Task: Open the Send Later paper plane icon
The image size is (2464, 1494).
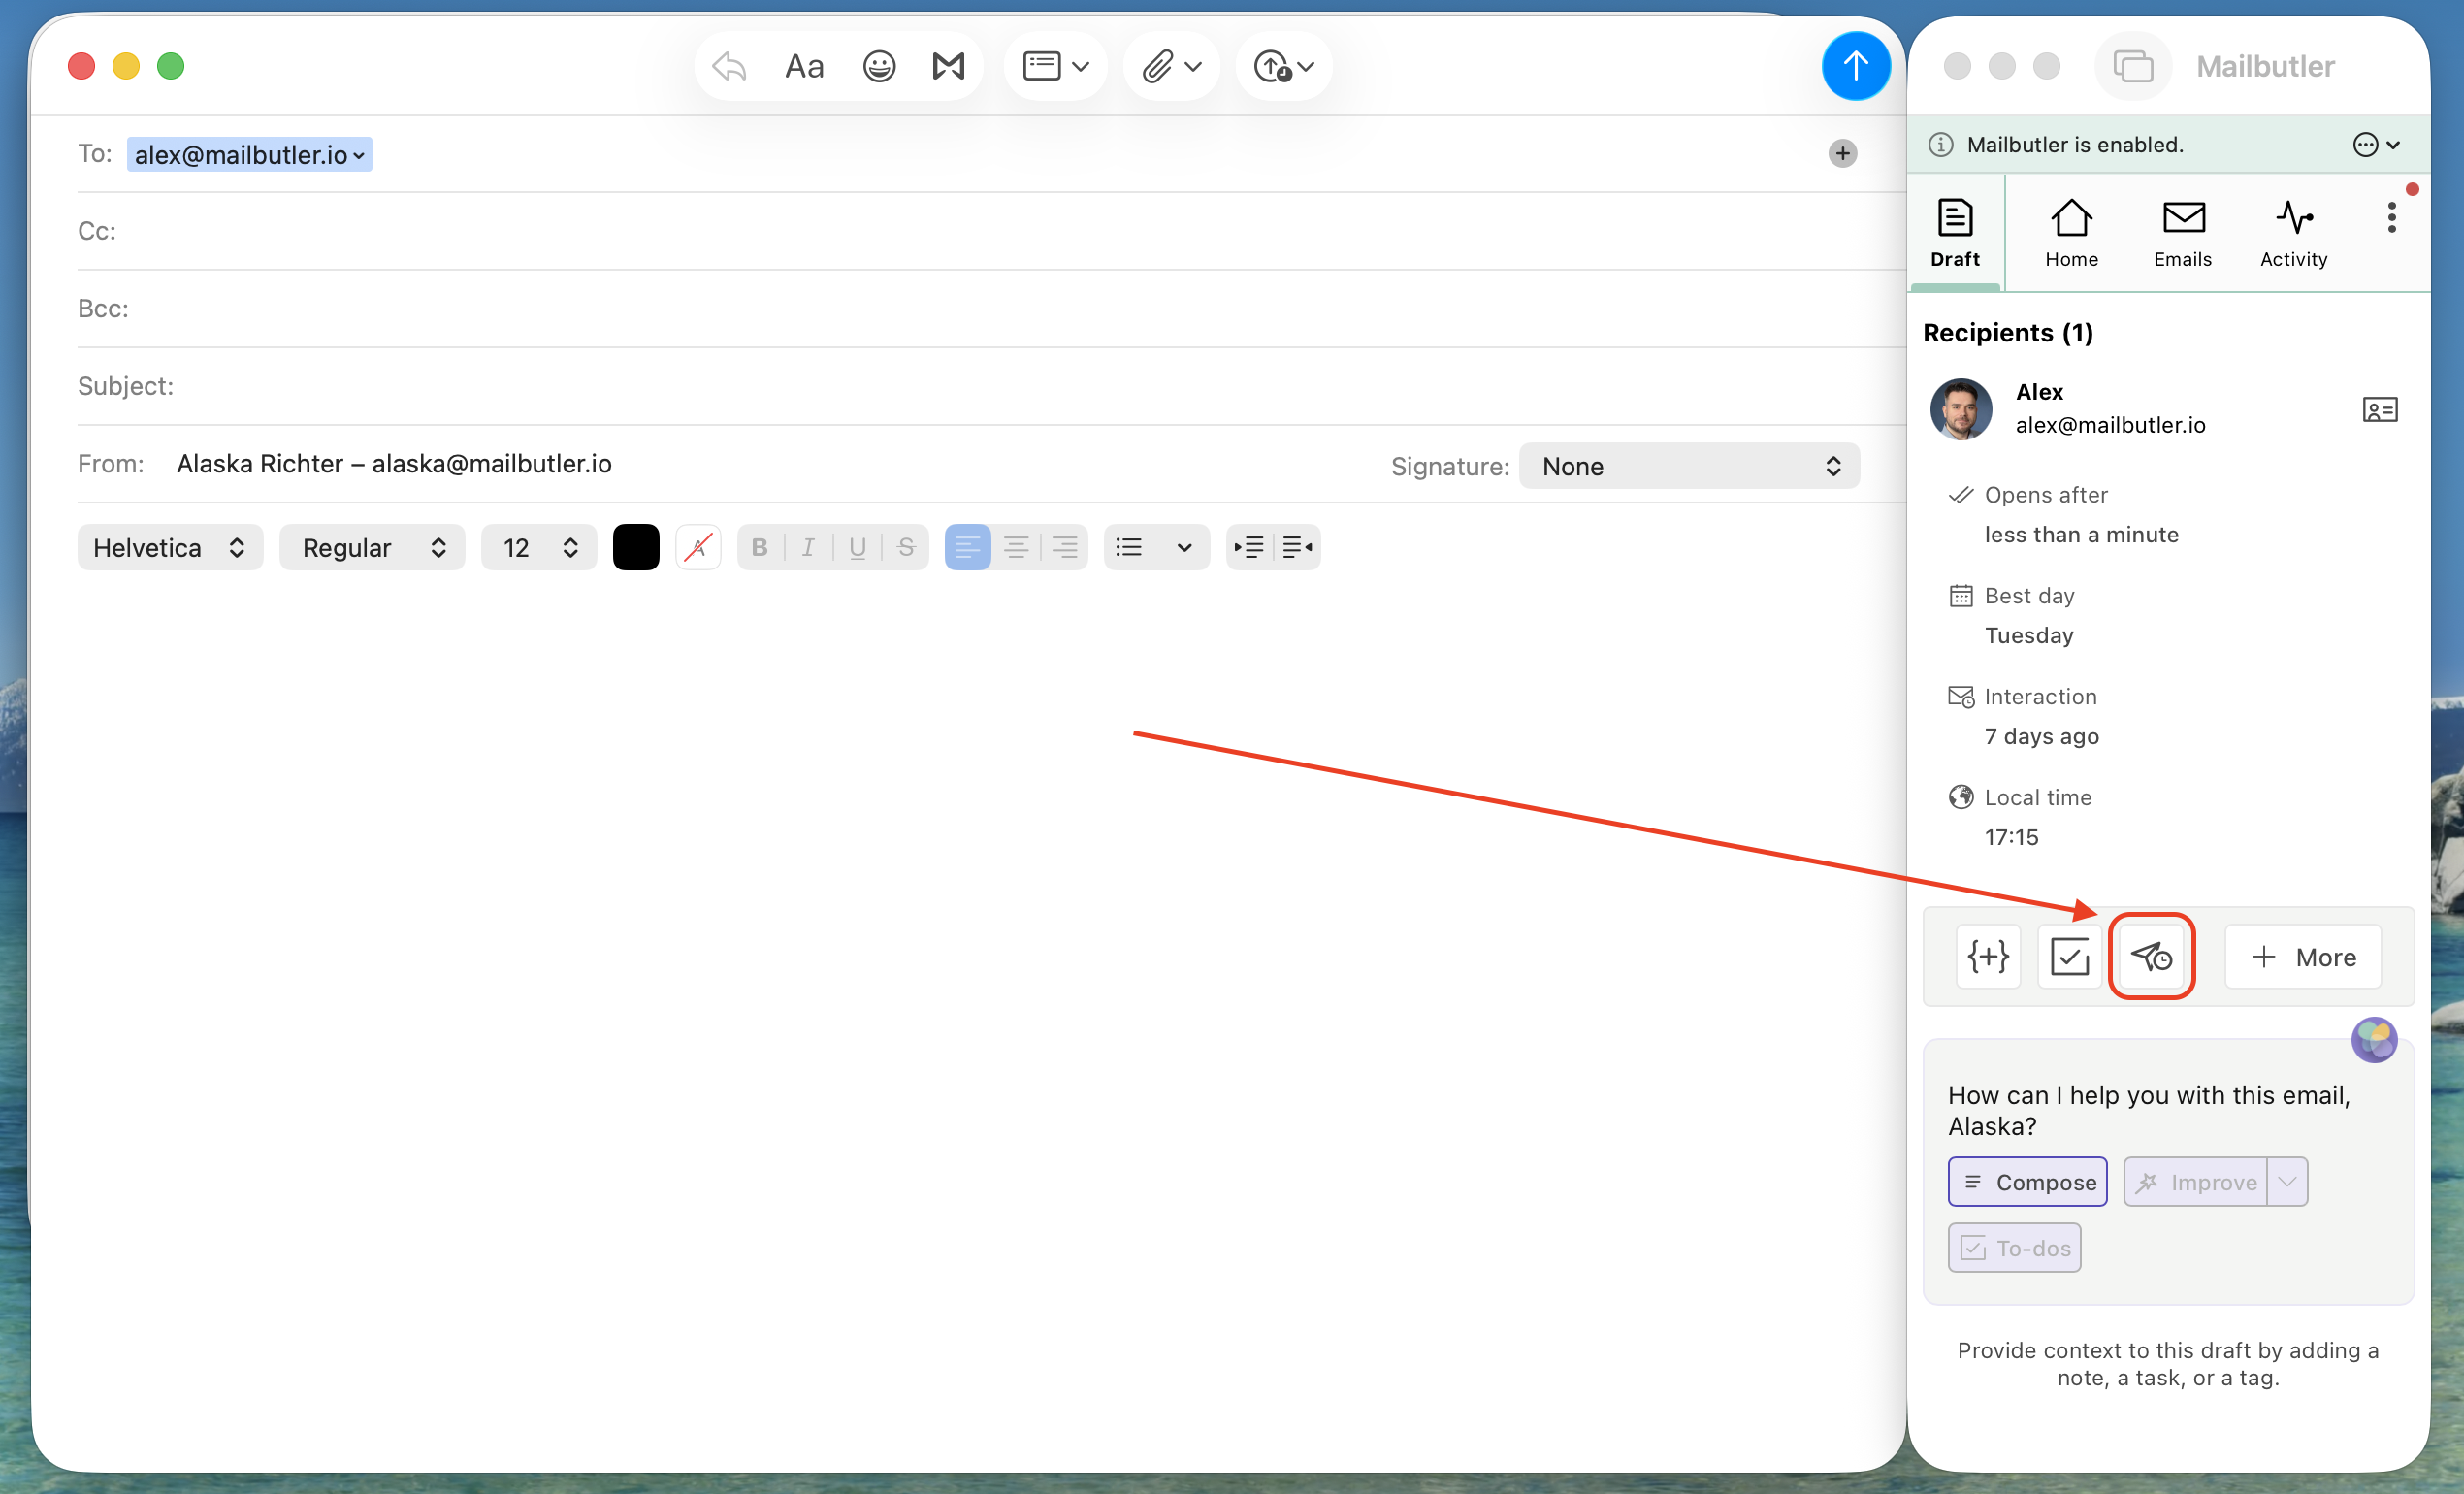Action: [2151, 957]
